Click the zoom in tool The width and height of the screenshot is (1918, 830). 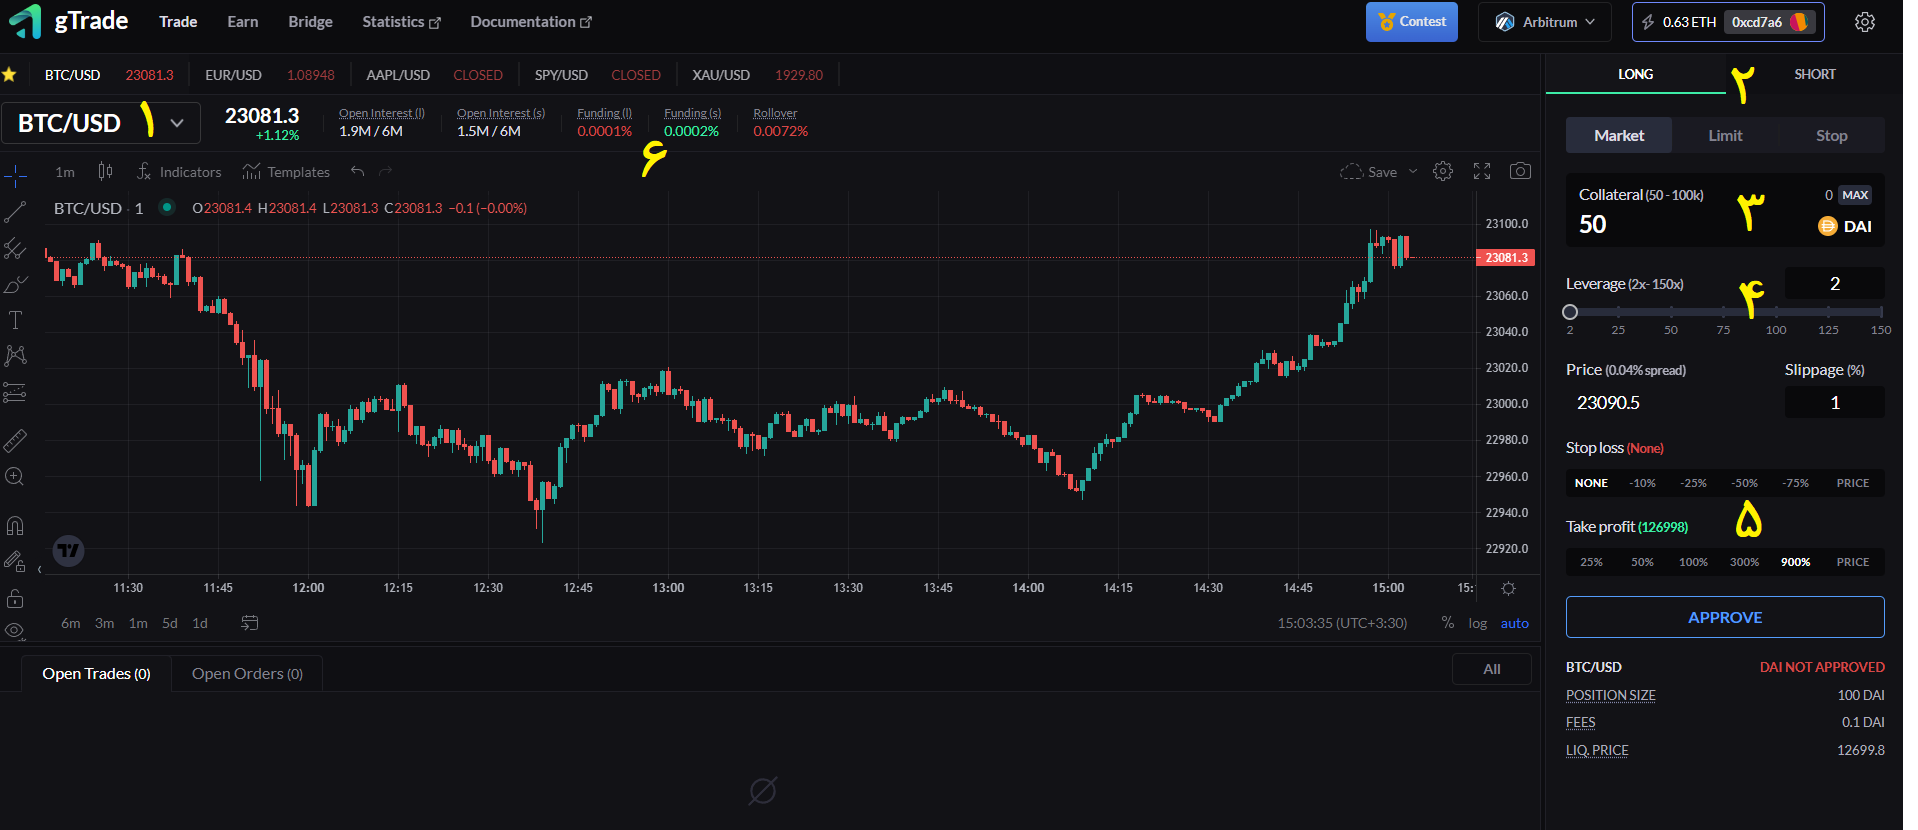(x=15, y=477)
